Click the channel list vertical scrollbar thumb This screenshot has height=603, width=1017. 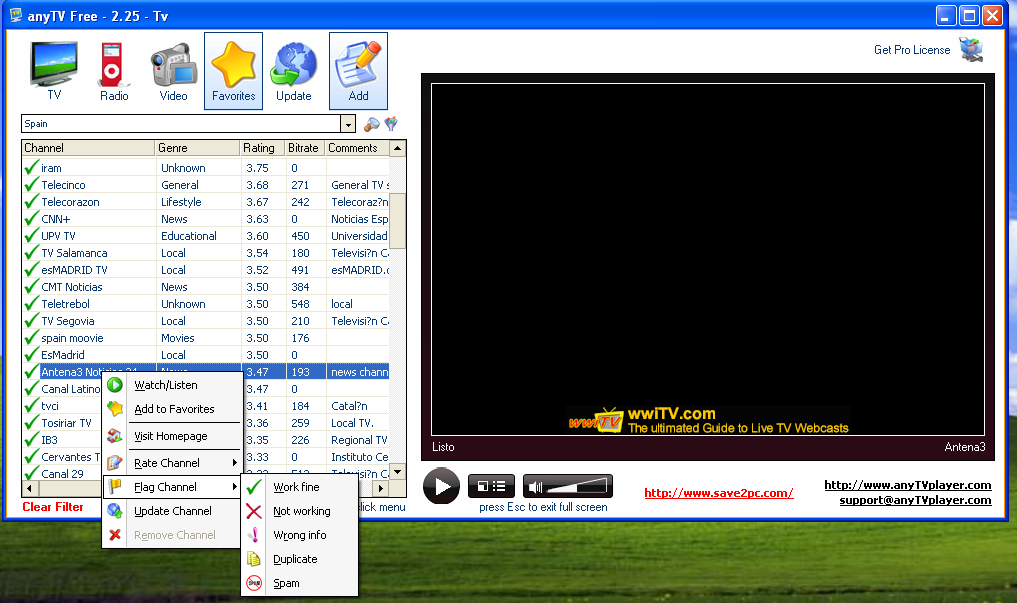pyautogui.click(x=398, y=220)
